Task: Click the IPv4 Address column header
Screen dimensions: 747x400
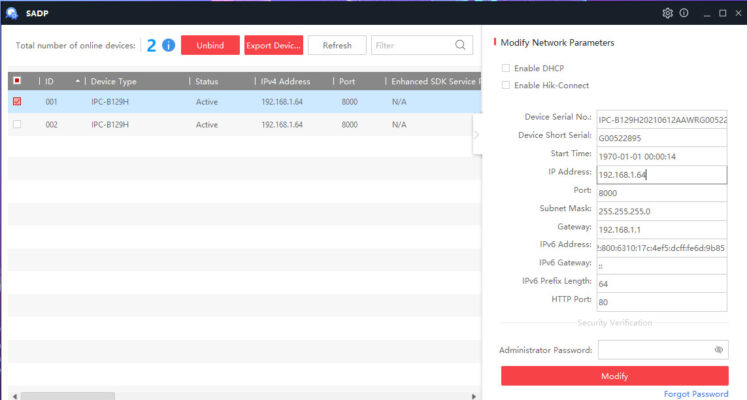Action: tap(285, 81)
